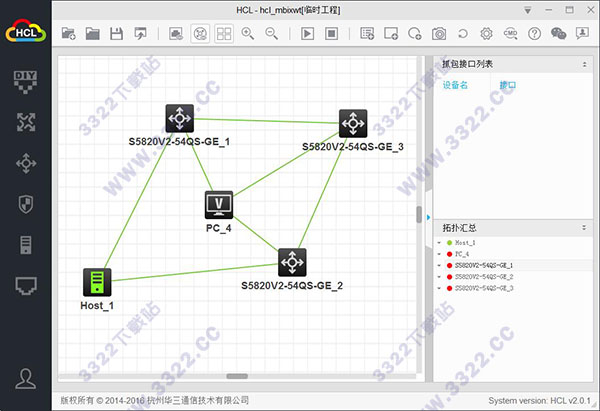Open help with the question mark icon
Viewport: 600px width, 411px height.
click(x=534, y=34)
